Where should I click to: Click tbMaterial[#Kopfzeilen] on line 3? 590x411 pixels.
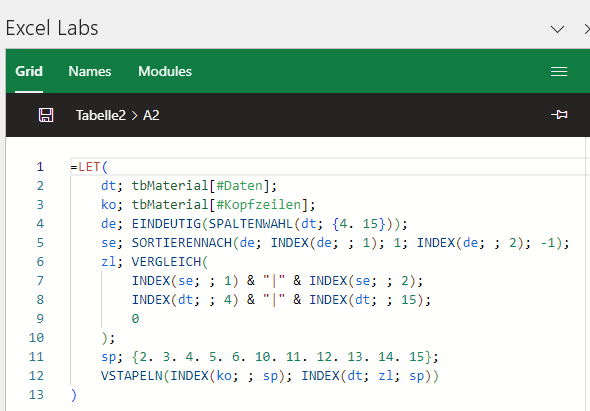pos(220,205)
